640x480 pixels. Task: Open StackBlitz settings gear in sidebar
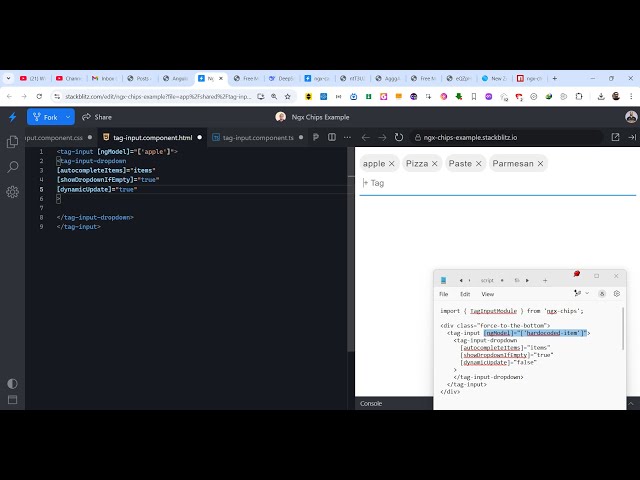[x=12, y=191]
